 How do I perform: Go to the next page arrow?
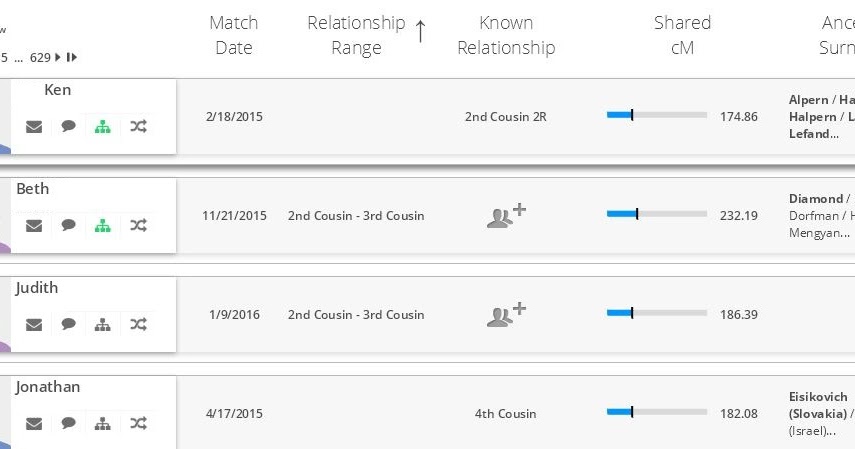58,58
